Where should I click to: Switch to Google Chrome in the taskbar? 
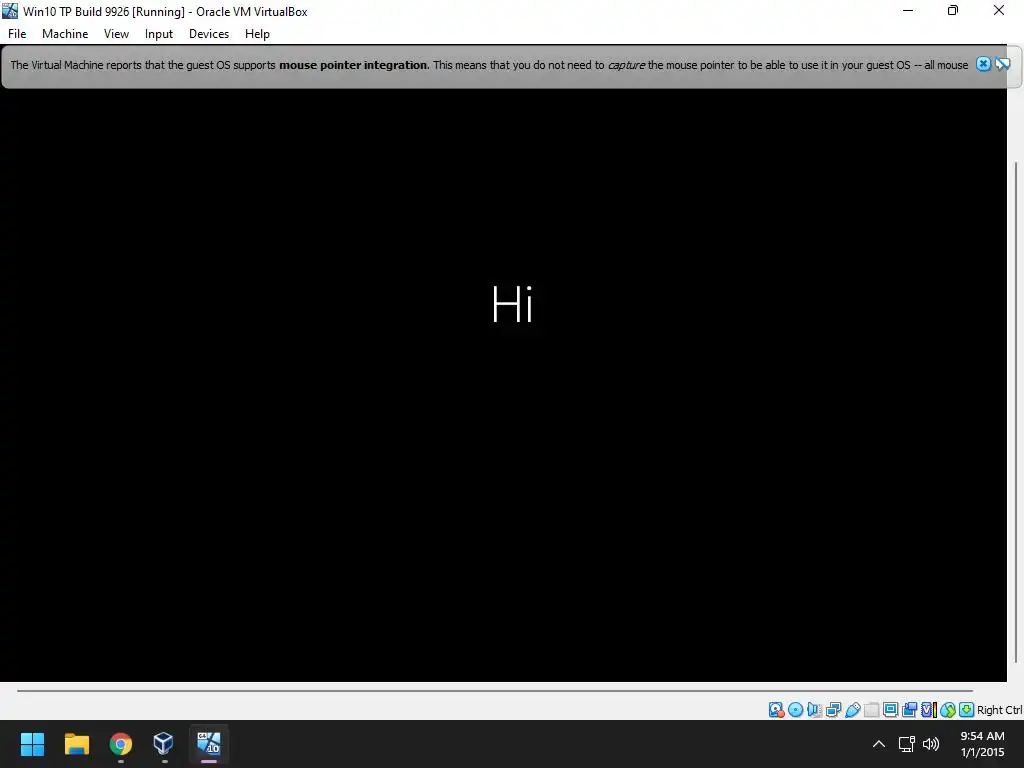pos(121,744)
